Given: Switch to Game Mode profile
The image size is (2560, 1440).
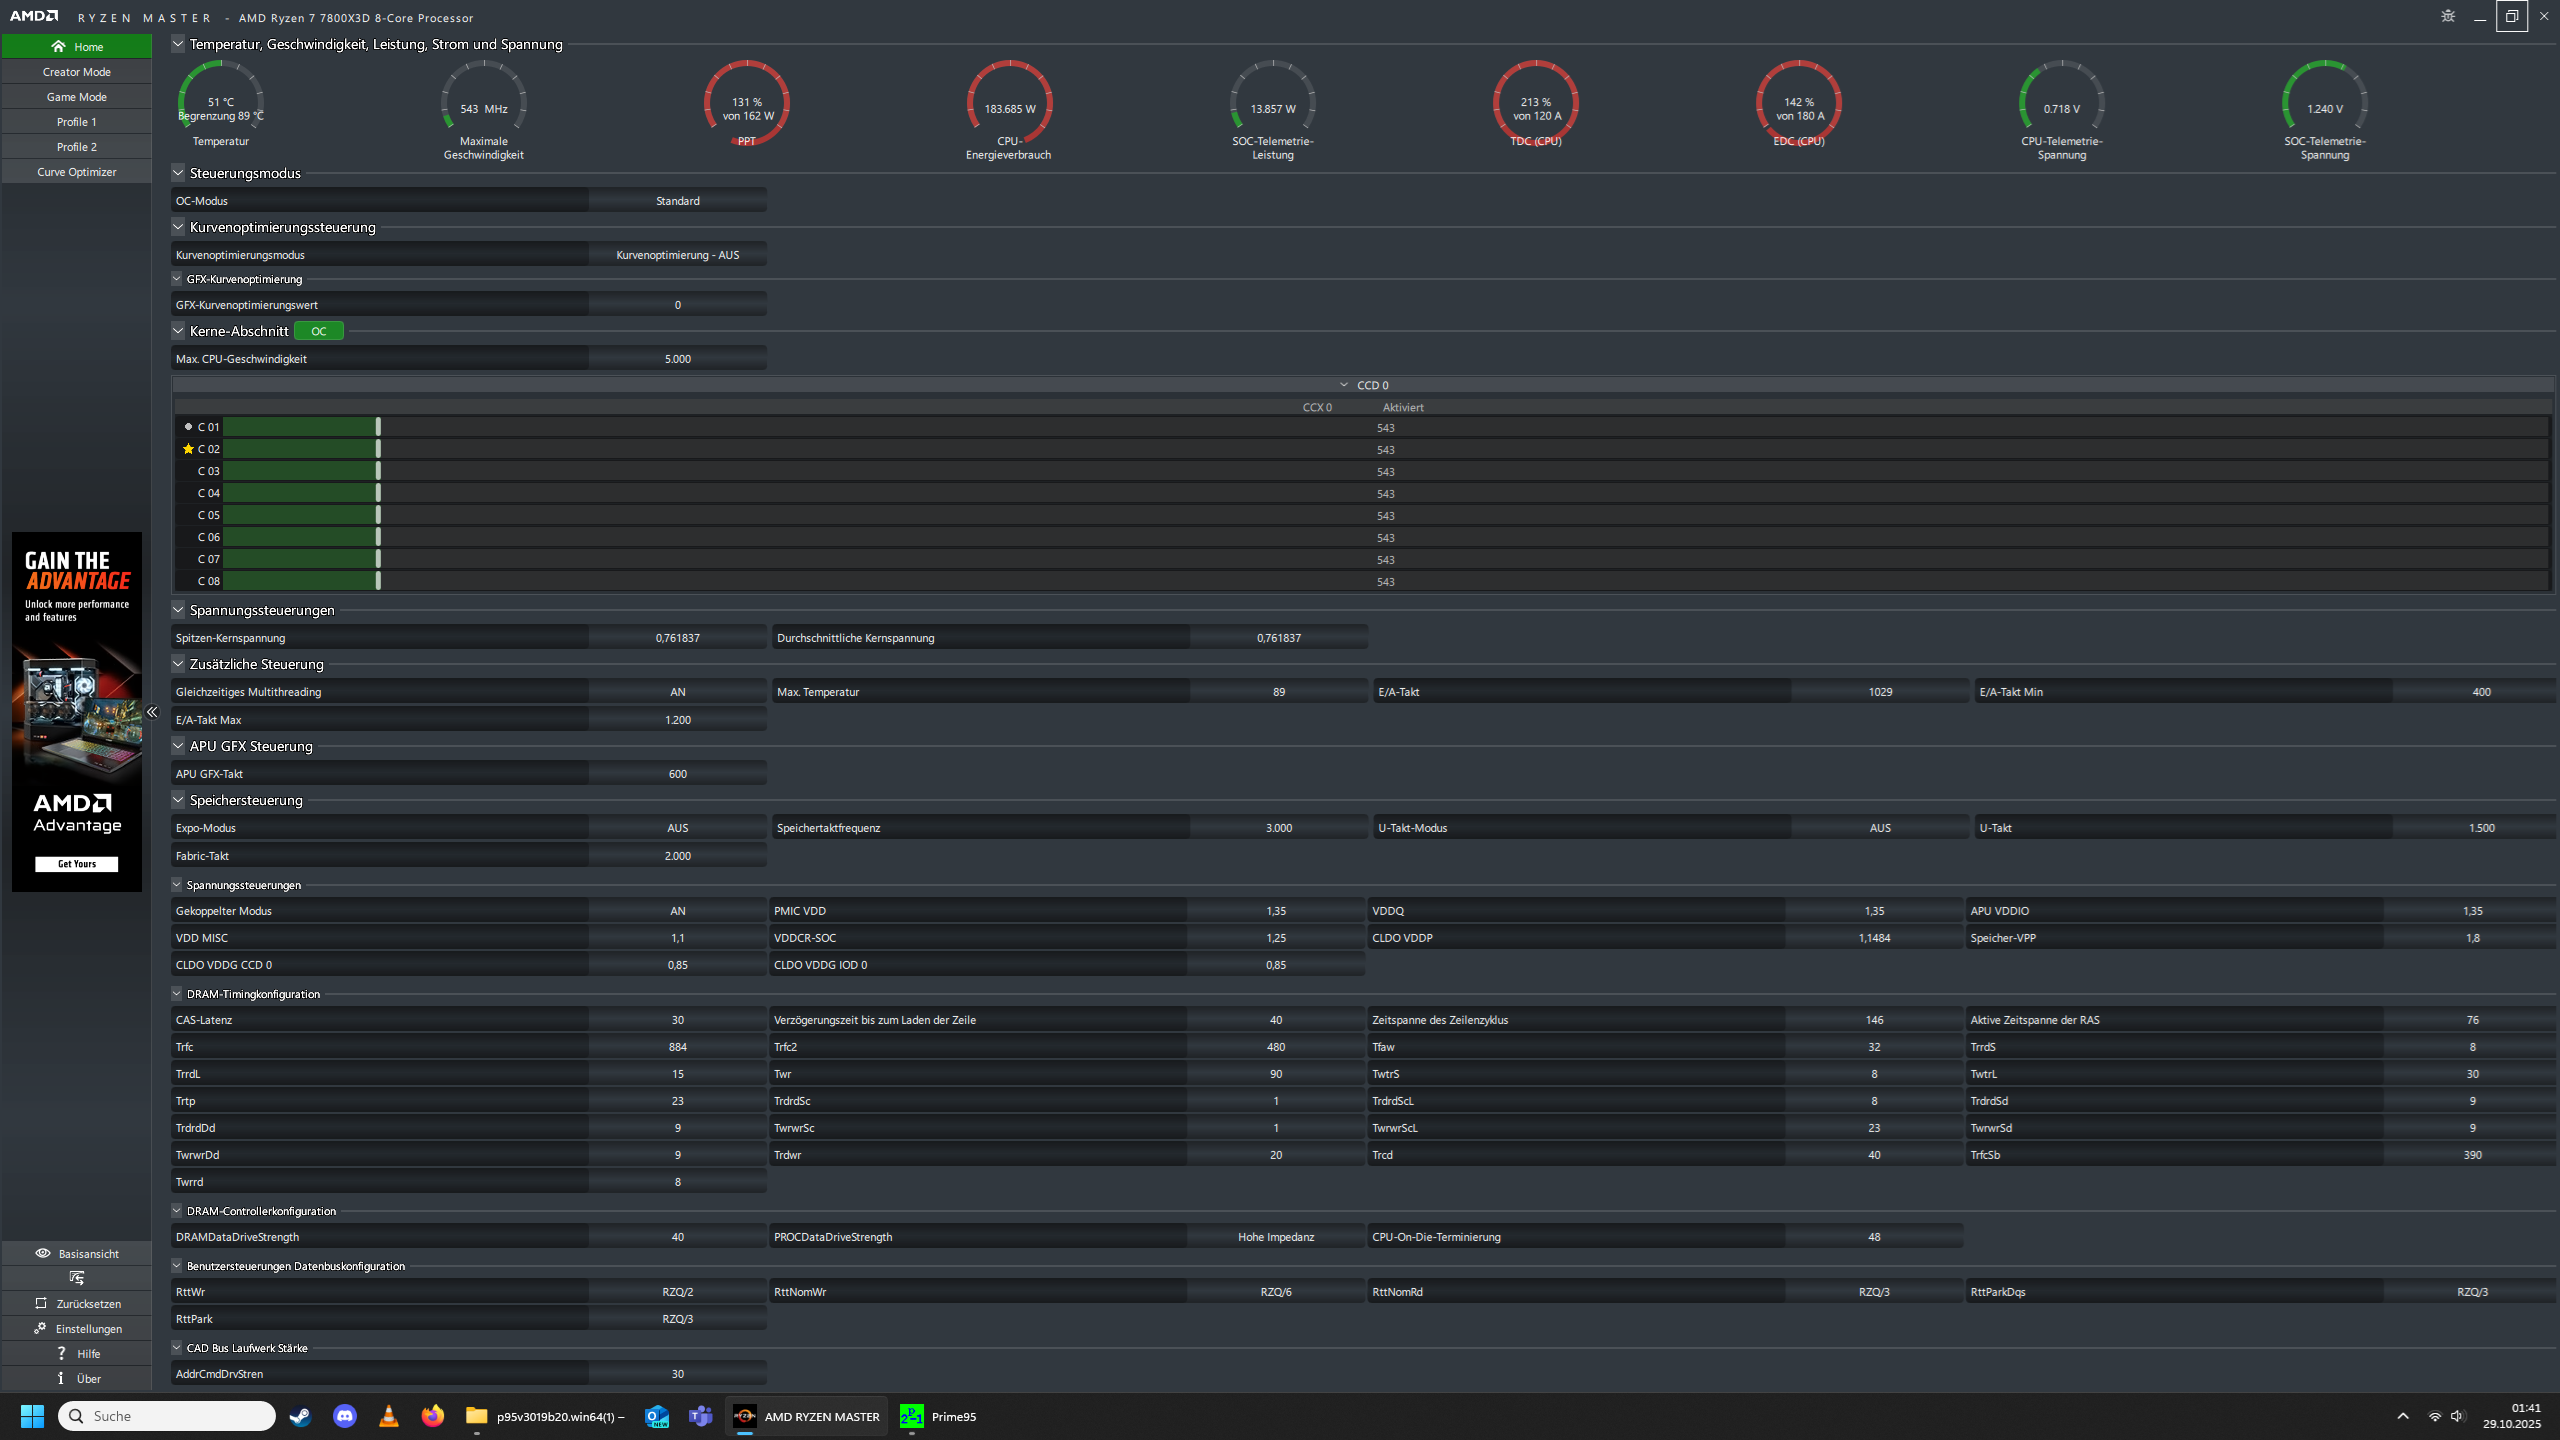Looking at the screenshot, I should tap(76, 97).
